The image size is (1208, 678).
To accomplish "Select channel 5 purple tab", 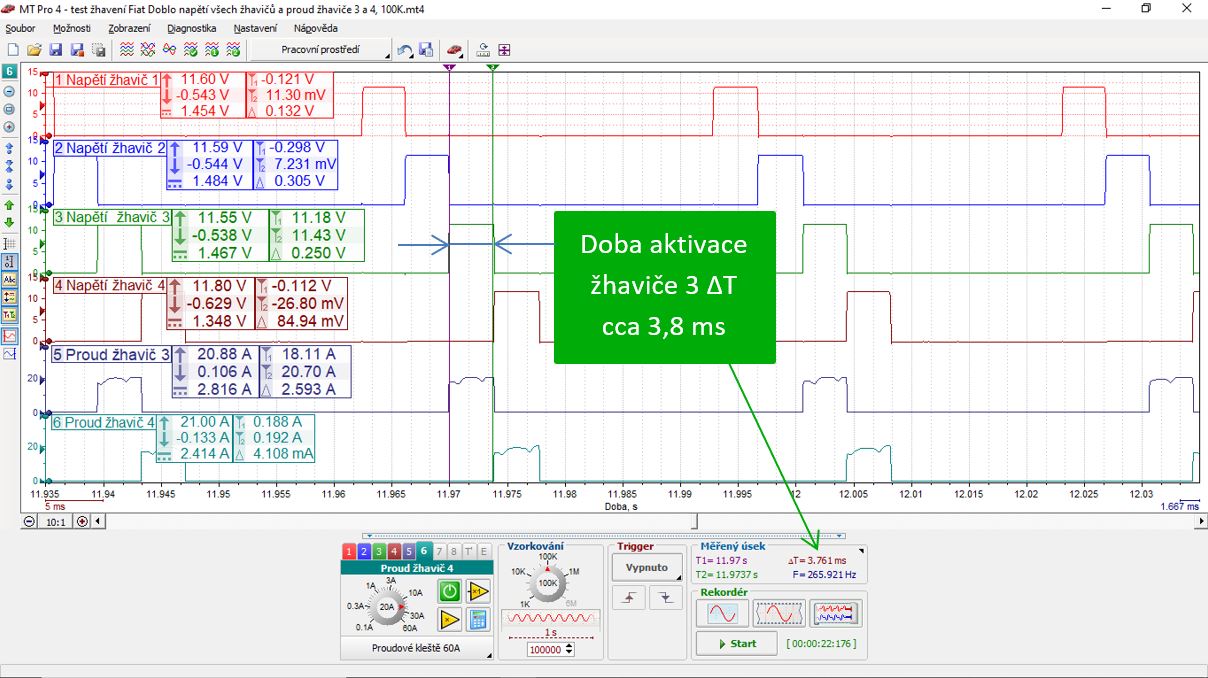I will click(408, 551).
